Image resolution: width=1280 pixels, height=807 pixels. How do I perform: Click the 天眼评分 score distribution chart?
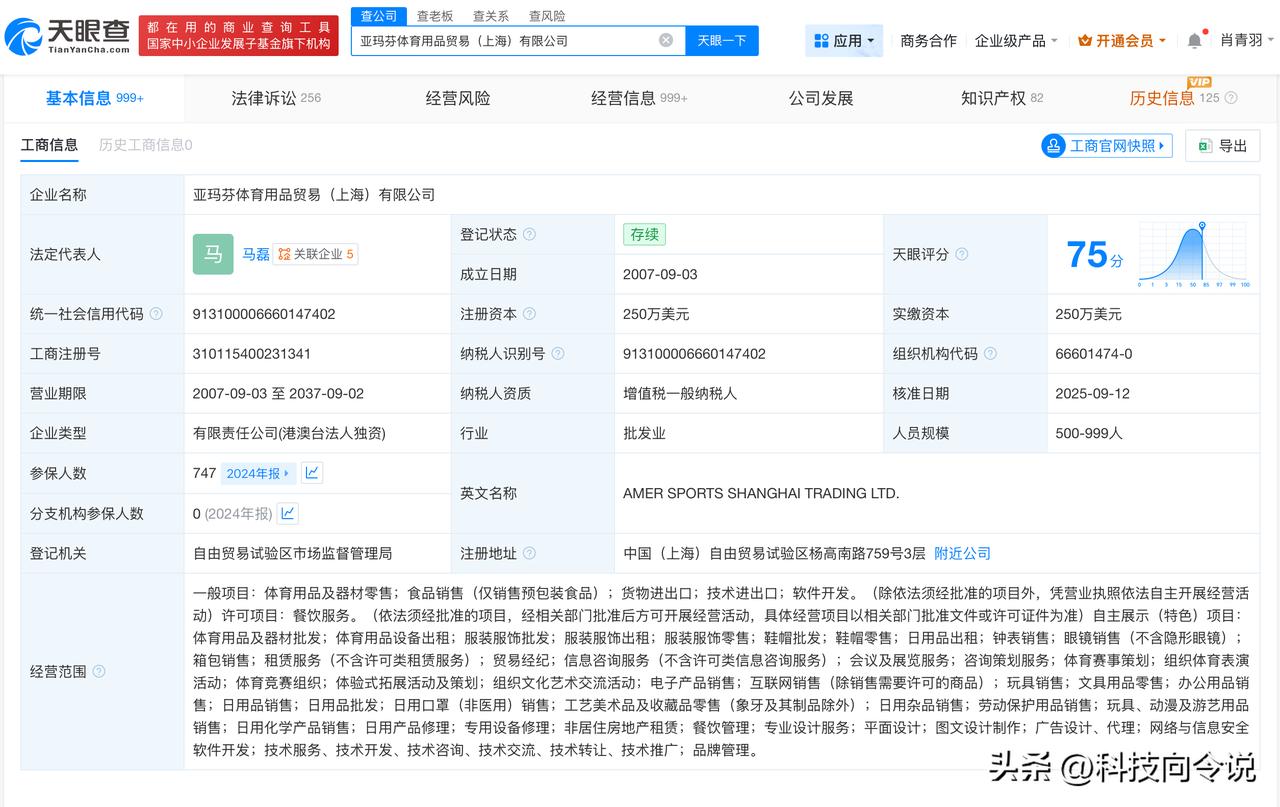pyautogui.click(x=1195, y=254)
